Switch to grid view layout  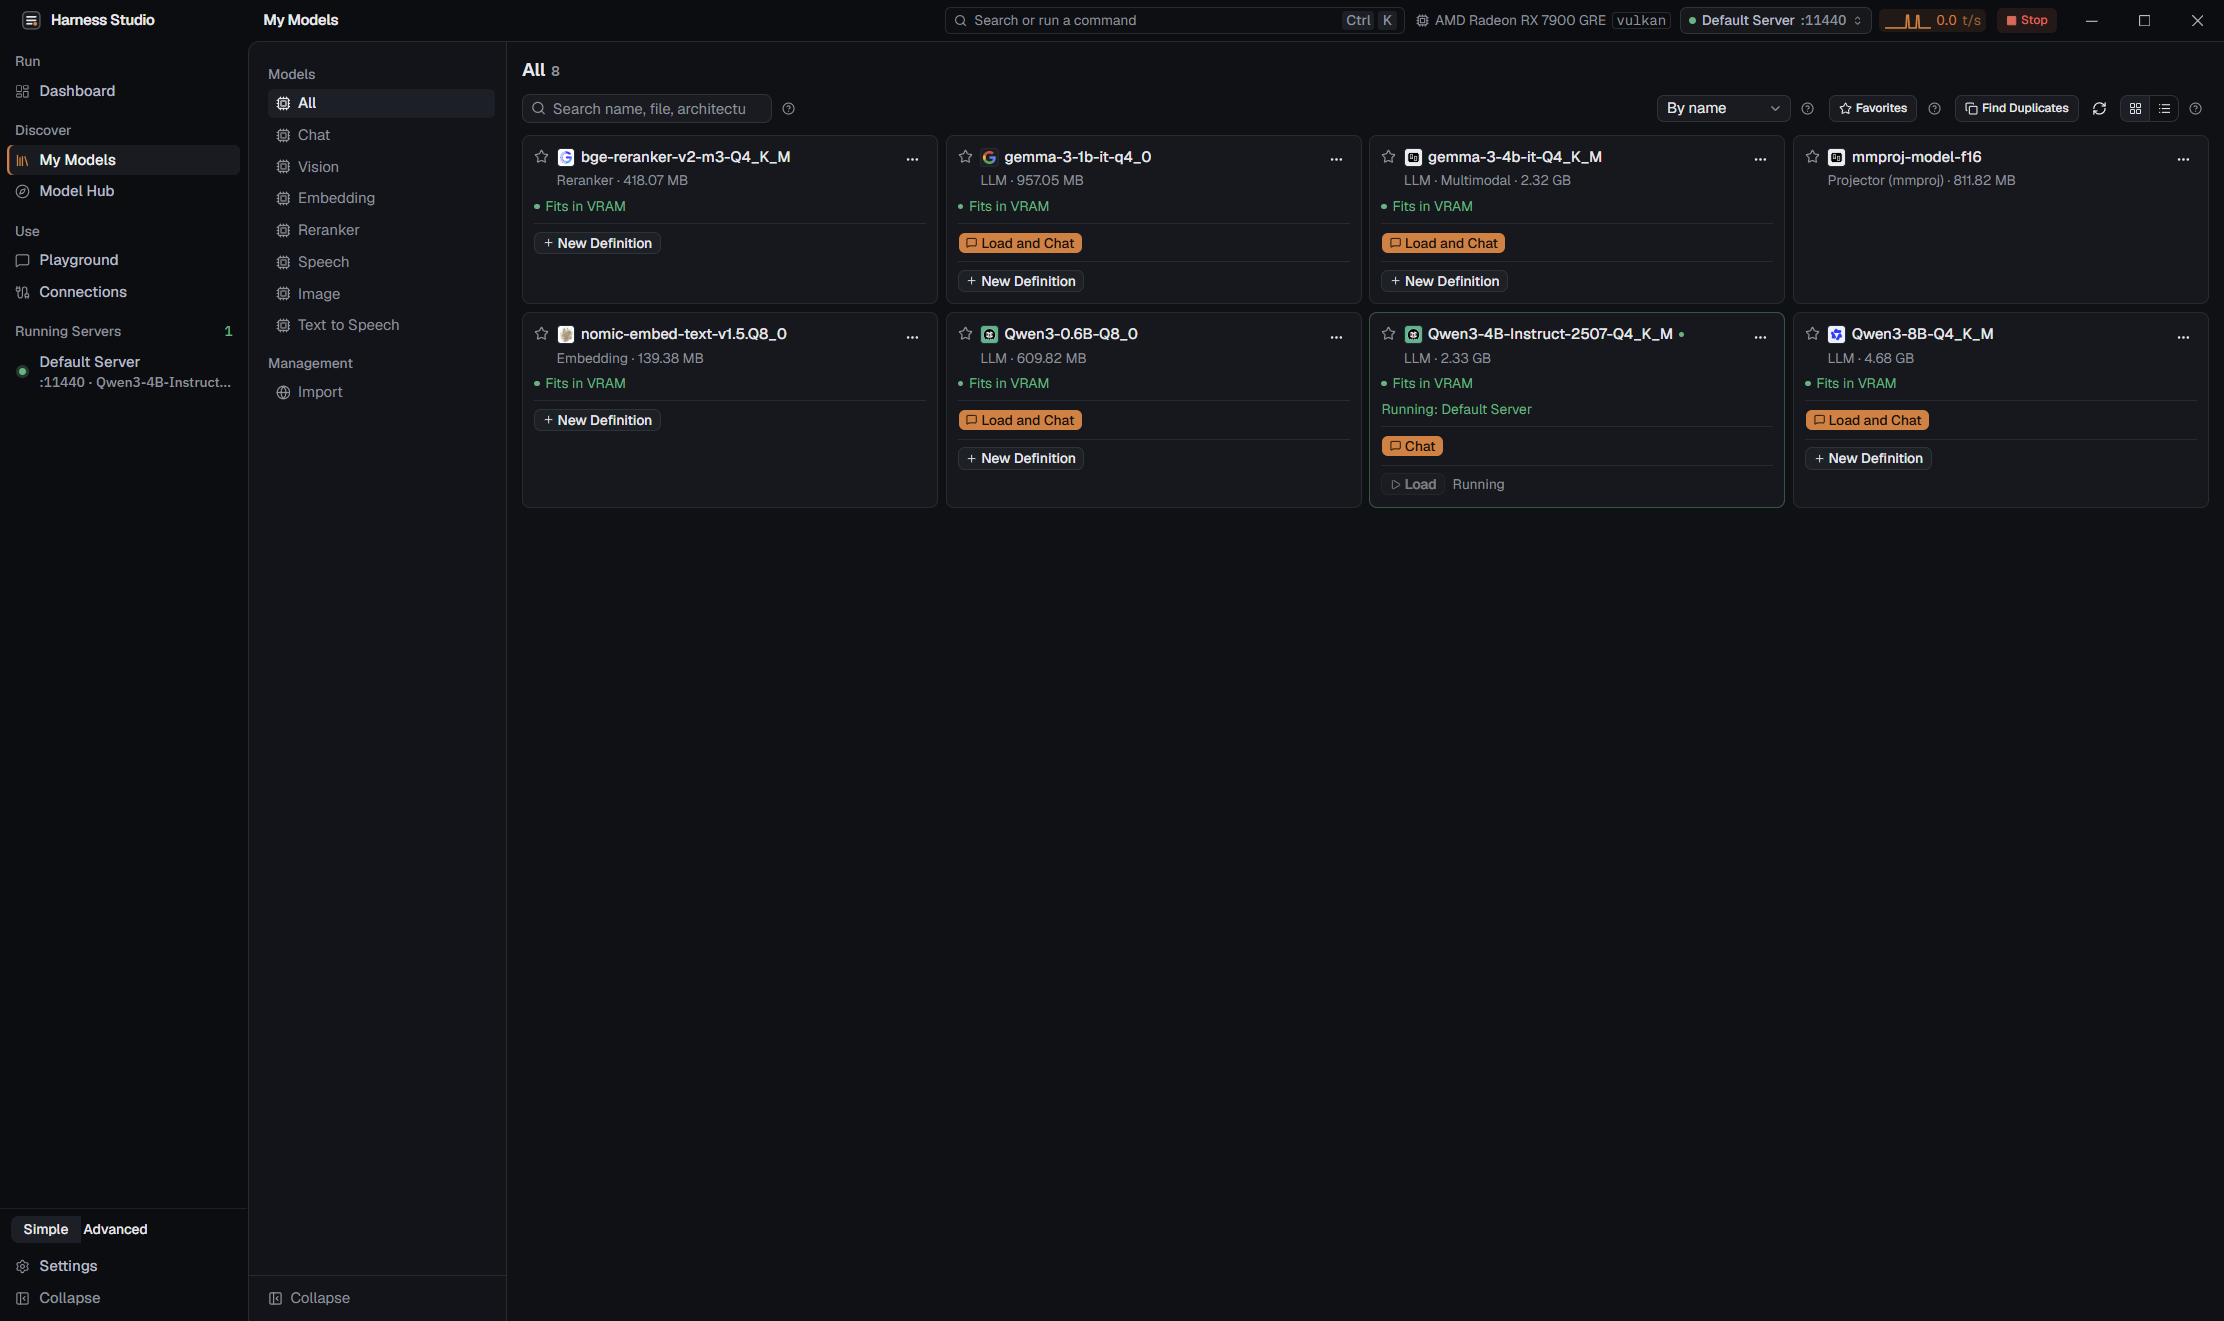2135,108
